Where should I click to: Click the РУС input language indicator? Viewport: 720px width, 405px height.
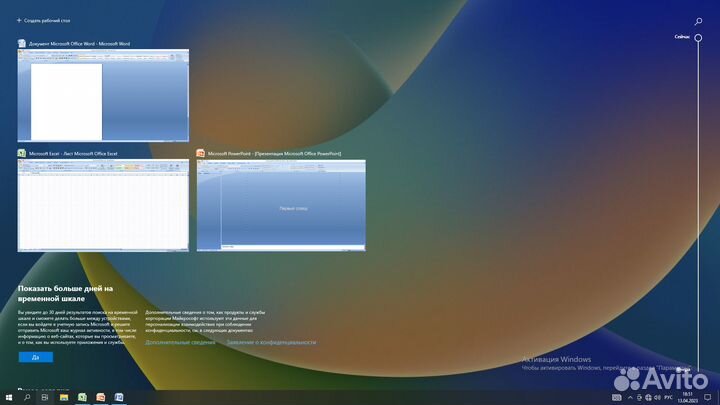pos(669,398)
